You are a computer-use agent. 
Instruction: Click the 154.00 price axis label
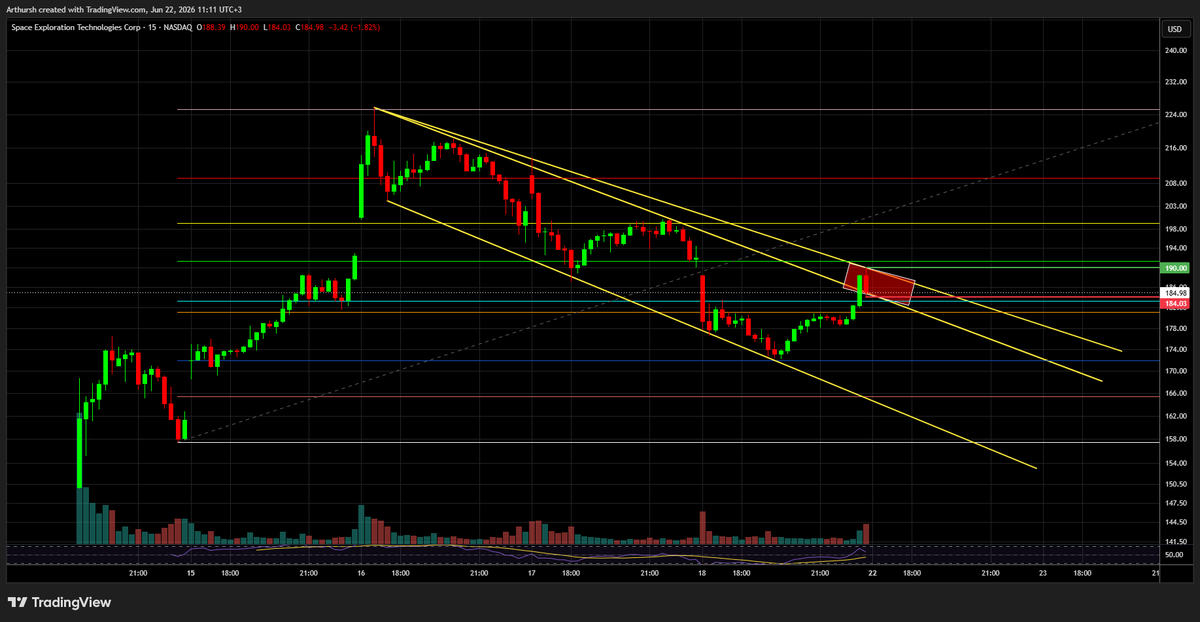[x=1175, y=463]
